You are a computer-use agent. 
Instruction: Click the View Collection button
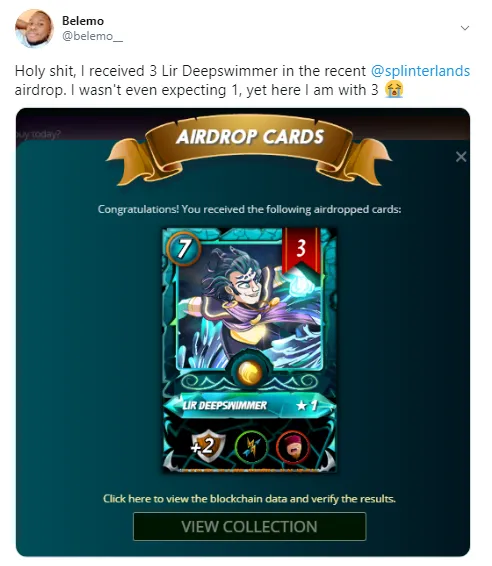click(x=250, y=526)
